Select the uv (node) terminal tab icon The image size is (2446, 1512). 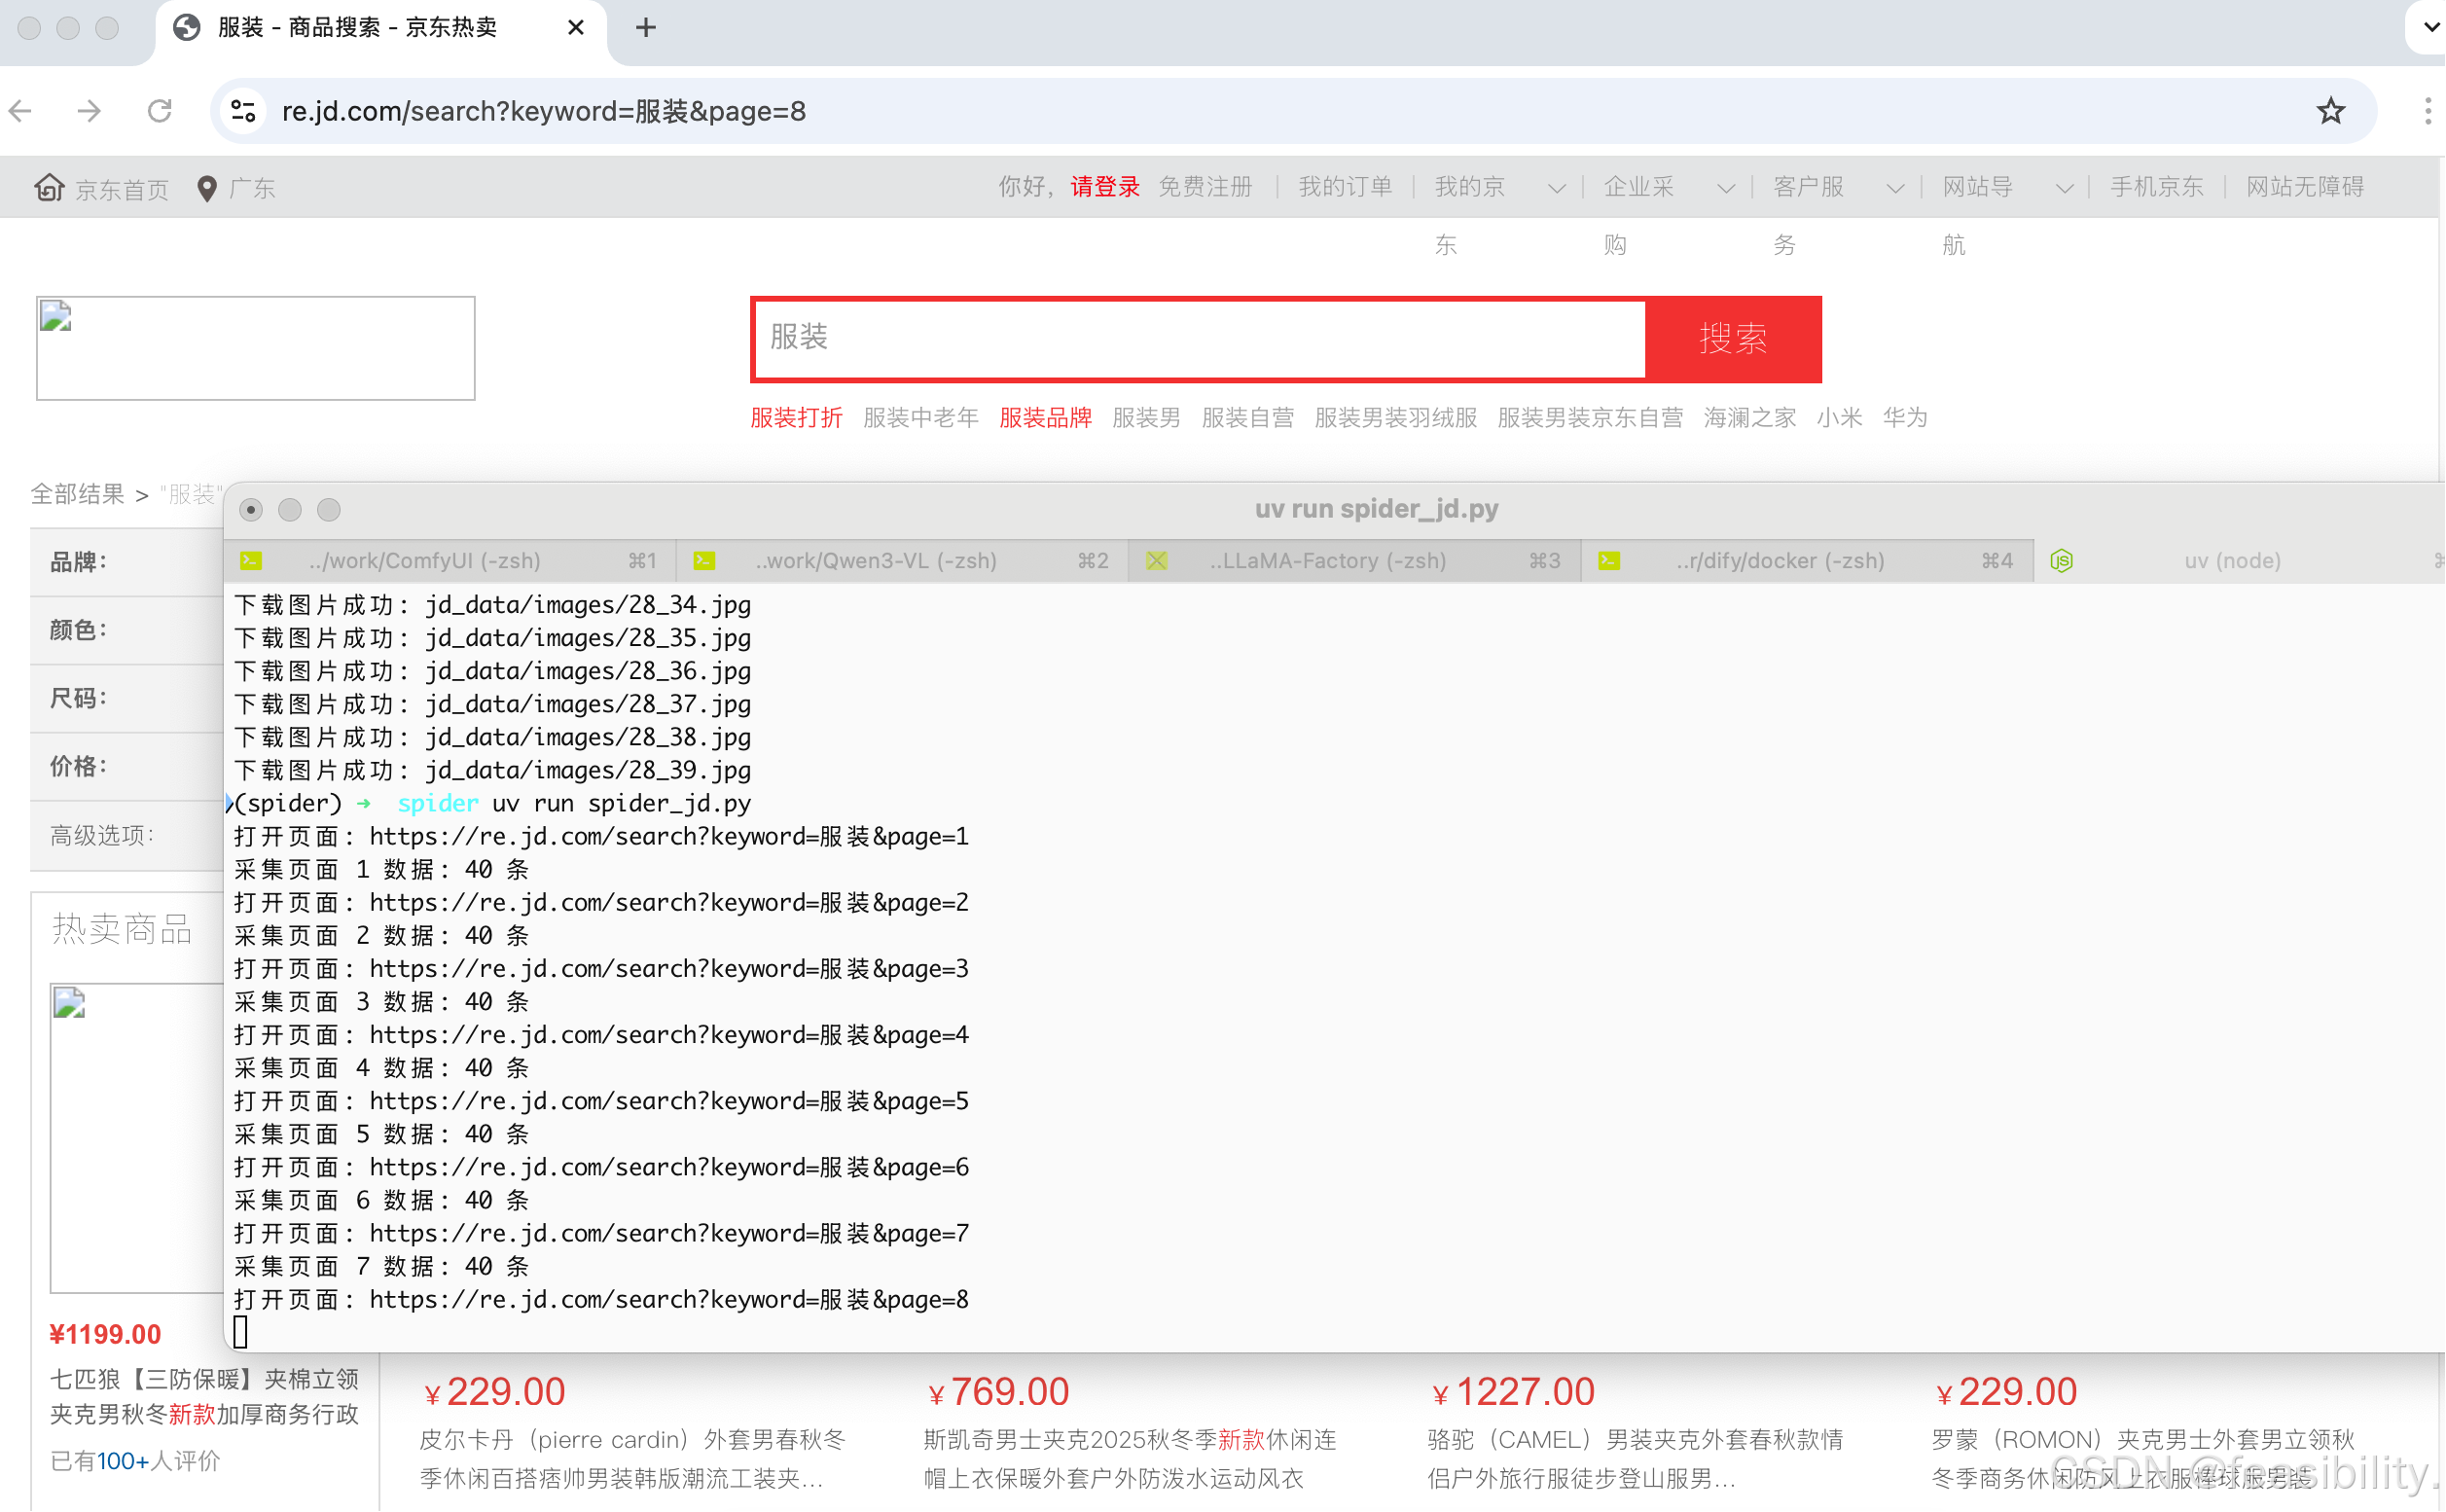[x=2061, y=561]
